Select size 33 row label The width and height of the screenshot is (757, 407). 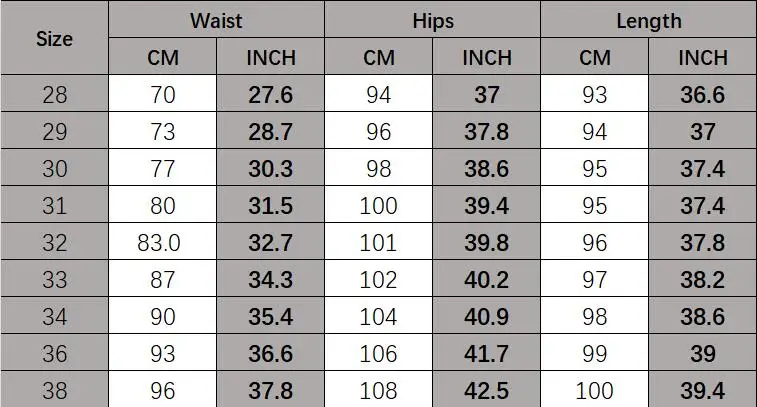(x=55, y=279)
